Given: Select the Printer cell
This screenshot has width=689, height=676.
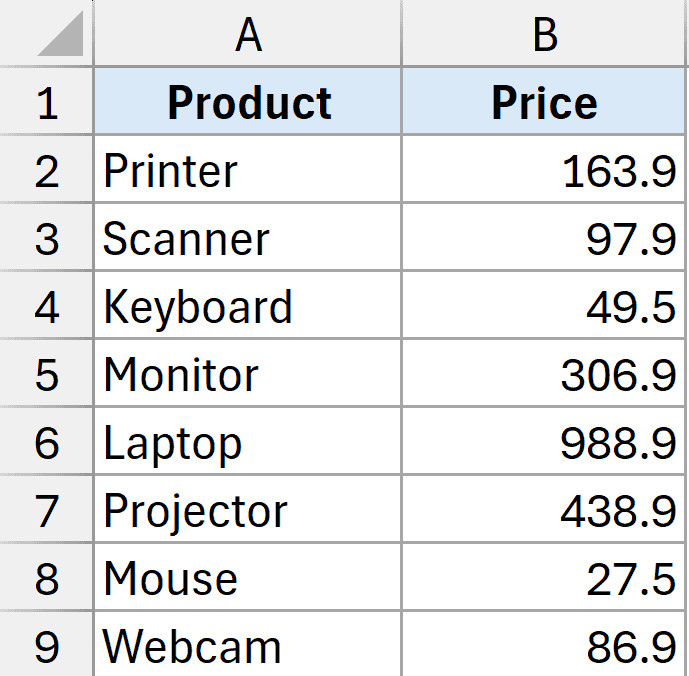Looking at the screenshot, I should point(248,171).
